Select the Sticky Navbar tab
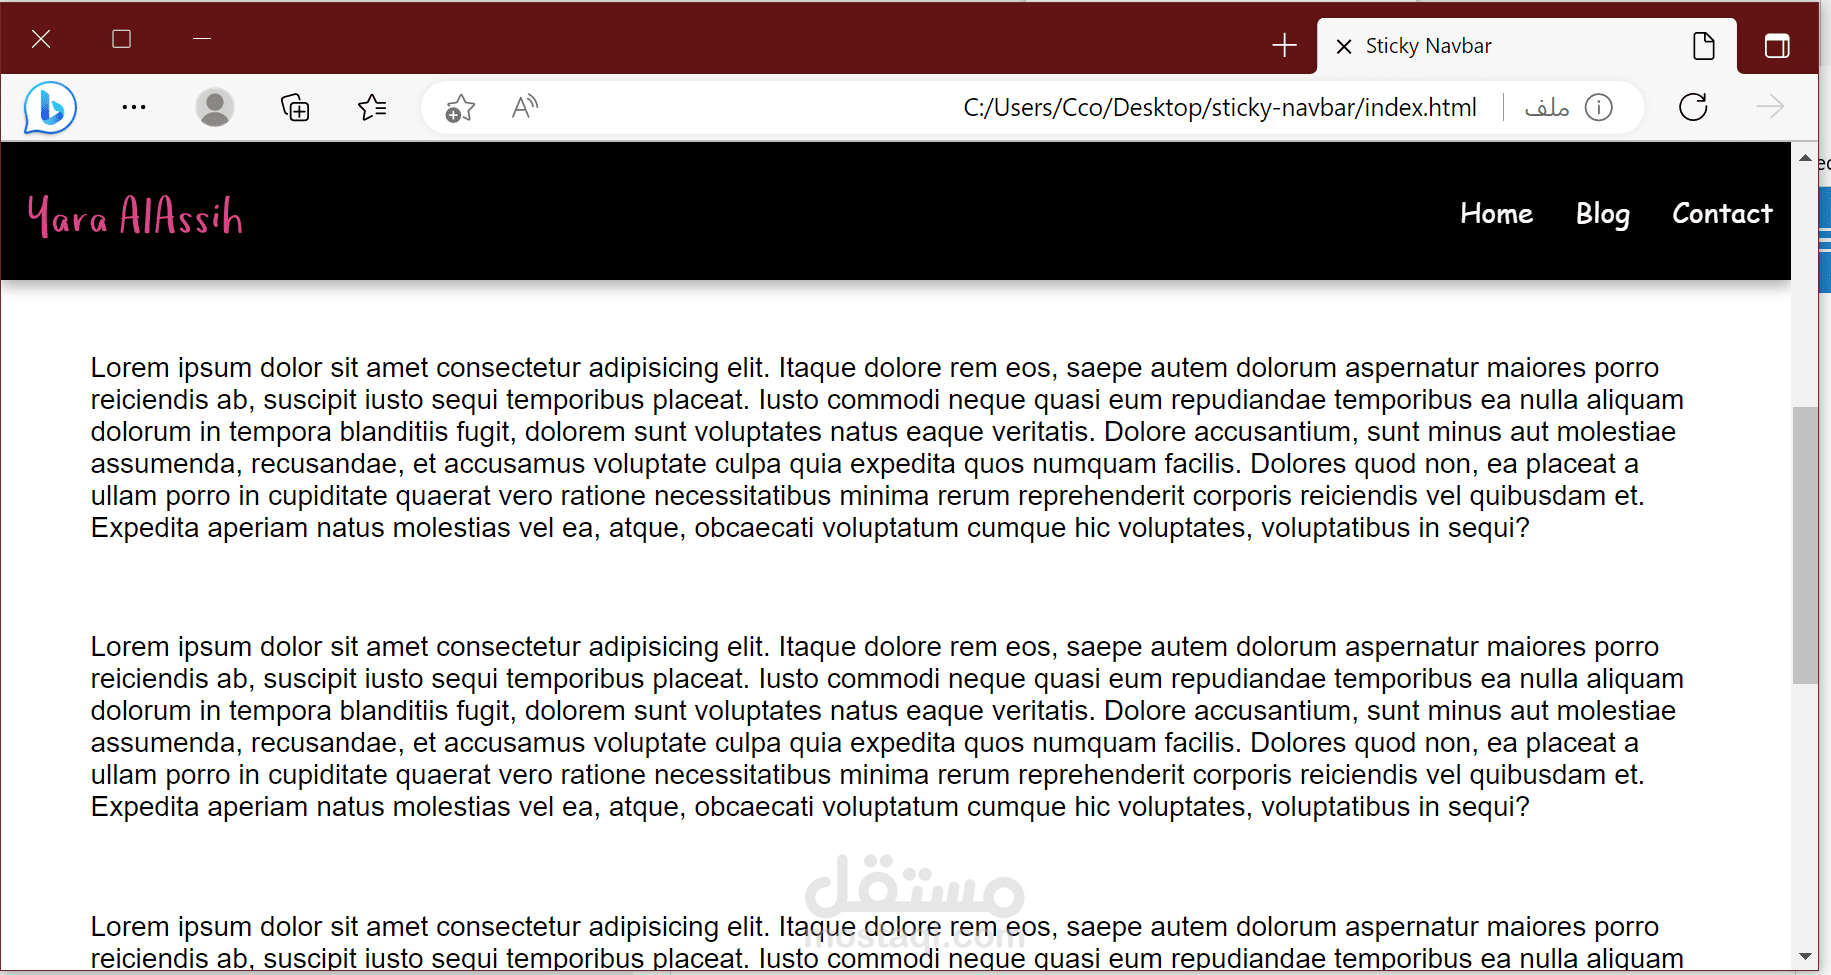Image resolution: width=1831 pixels, height=975 pixels. (1527, 46)
